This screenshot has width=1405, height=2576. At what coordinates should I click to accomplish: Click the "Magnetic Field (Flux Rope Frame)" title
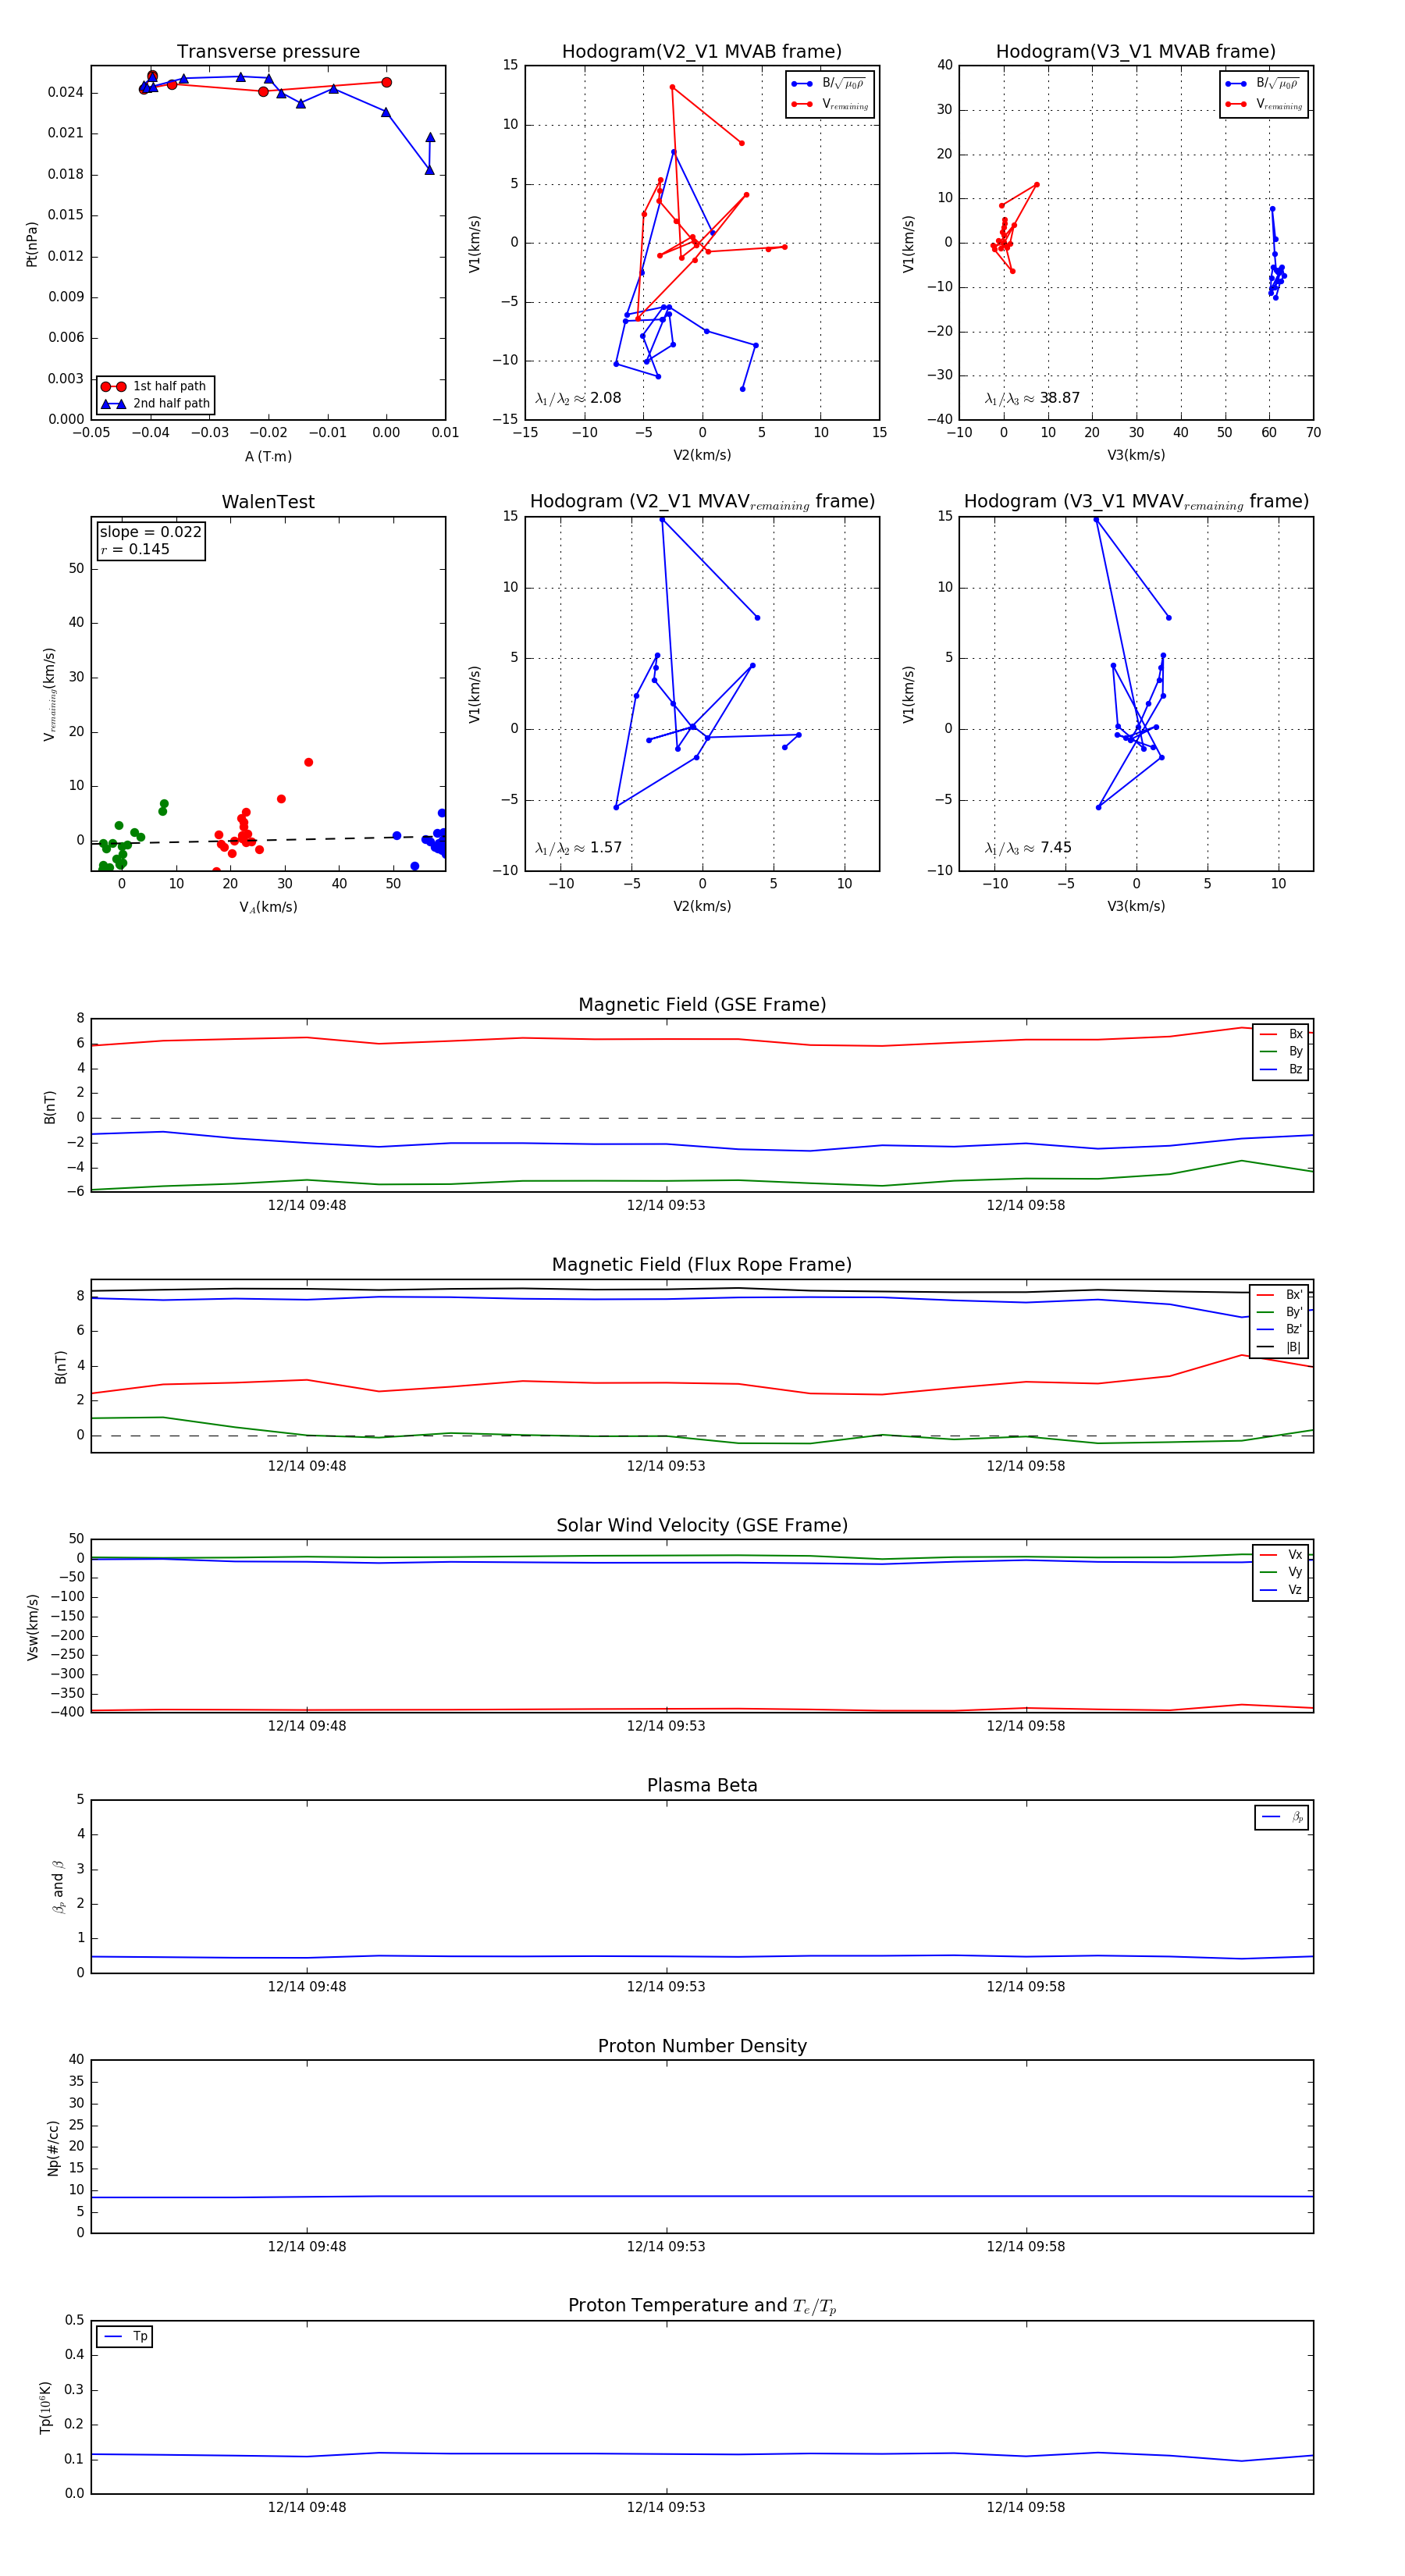702,1265
